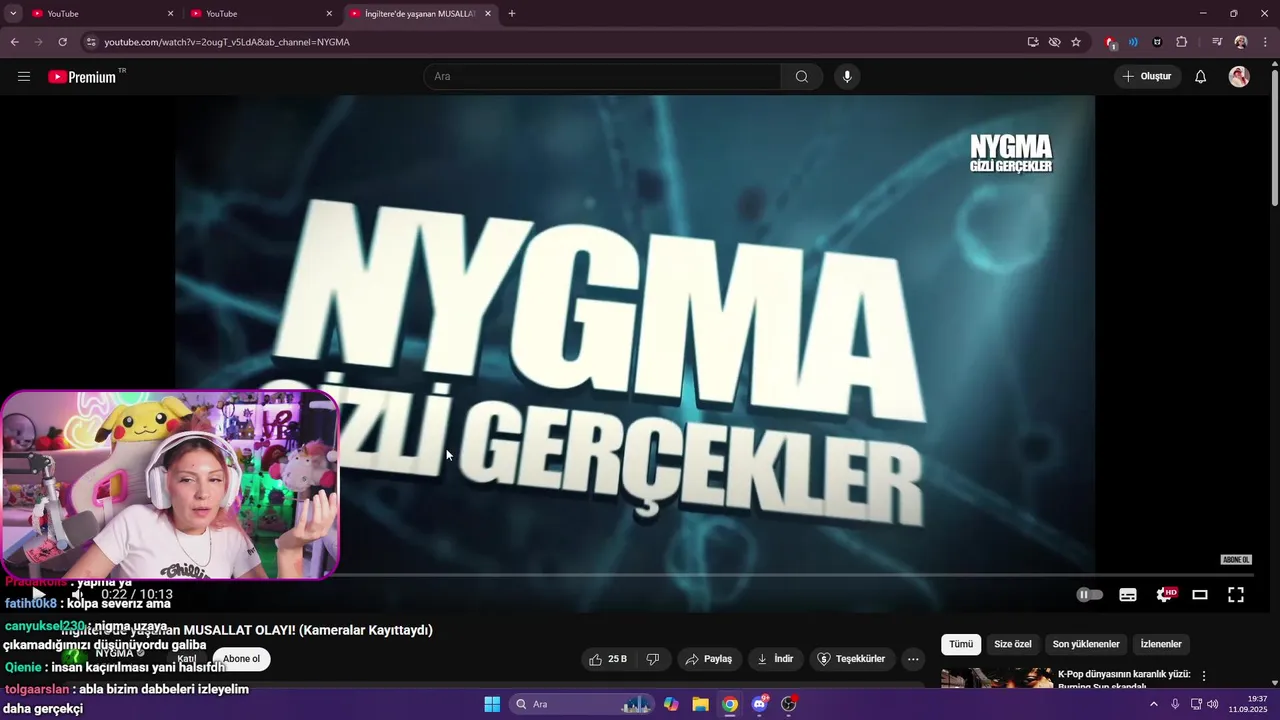This screenshot has width=1280, height=720.
Task: Open Discord from taskbar
Action: (759, 704)
